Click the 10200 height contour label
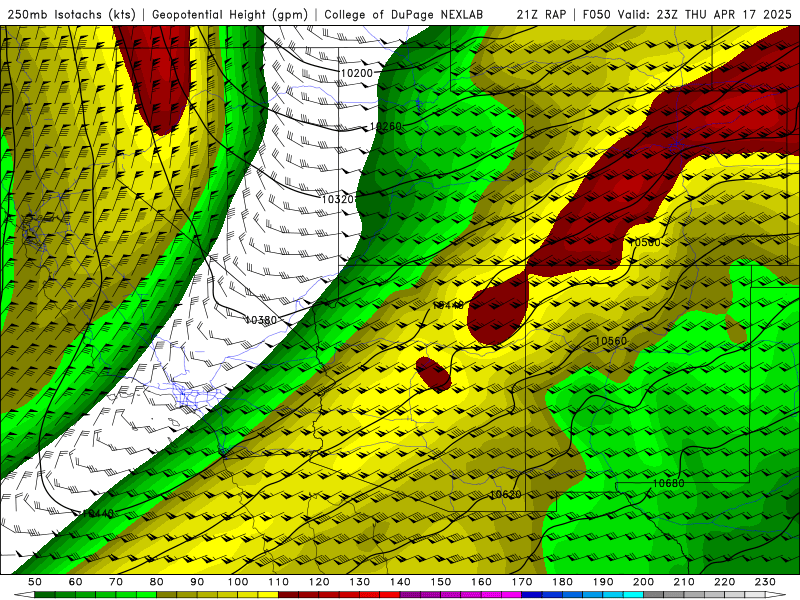Image resolution: width=800 pixels, height=600 pixels. click(357, 73)
